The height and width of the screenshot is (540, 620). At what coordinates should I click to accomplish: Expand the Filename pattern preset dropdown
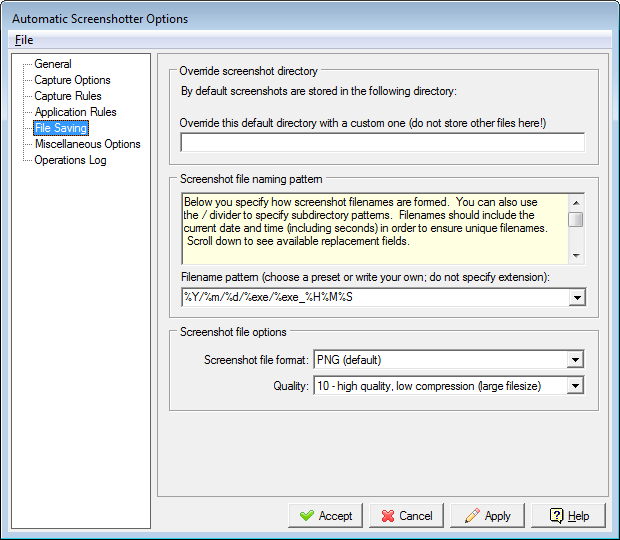click(x=576, y=297)
